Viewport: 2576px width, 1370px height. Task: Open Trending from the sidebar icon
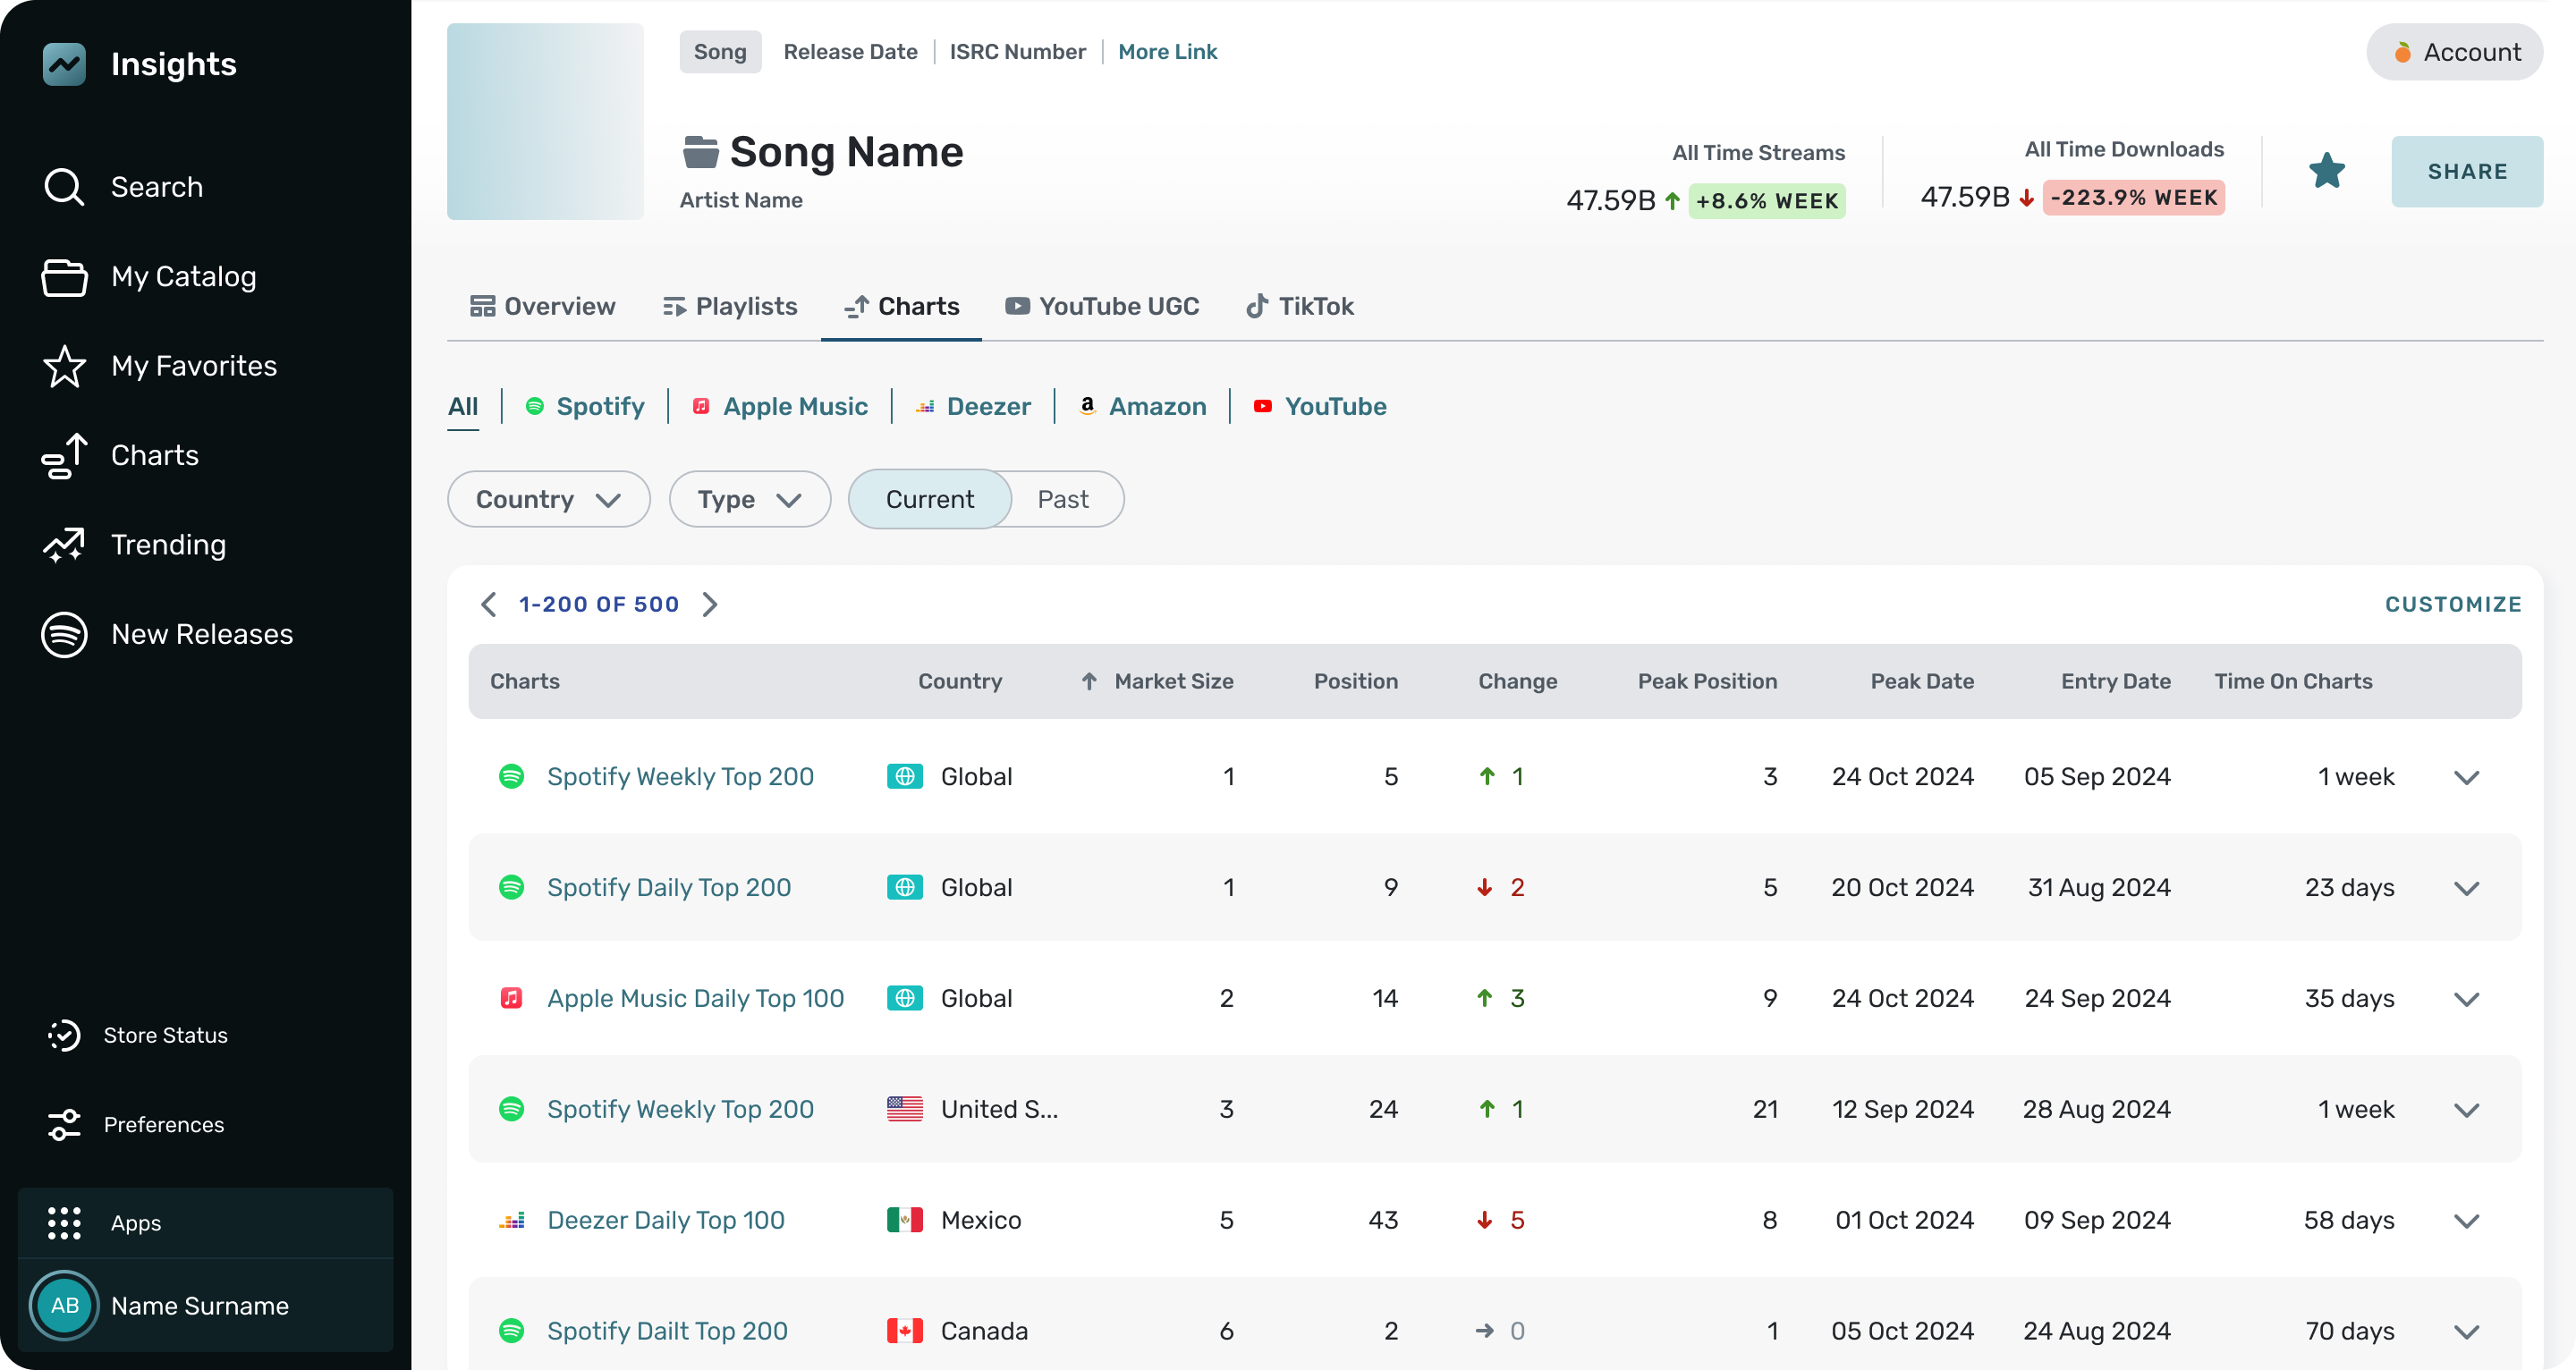(x=64, y=545)
